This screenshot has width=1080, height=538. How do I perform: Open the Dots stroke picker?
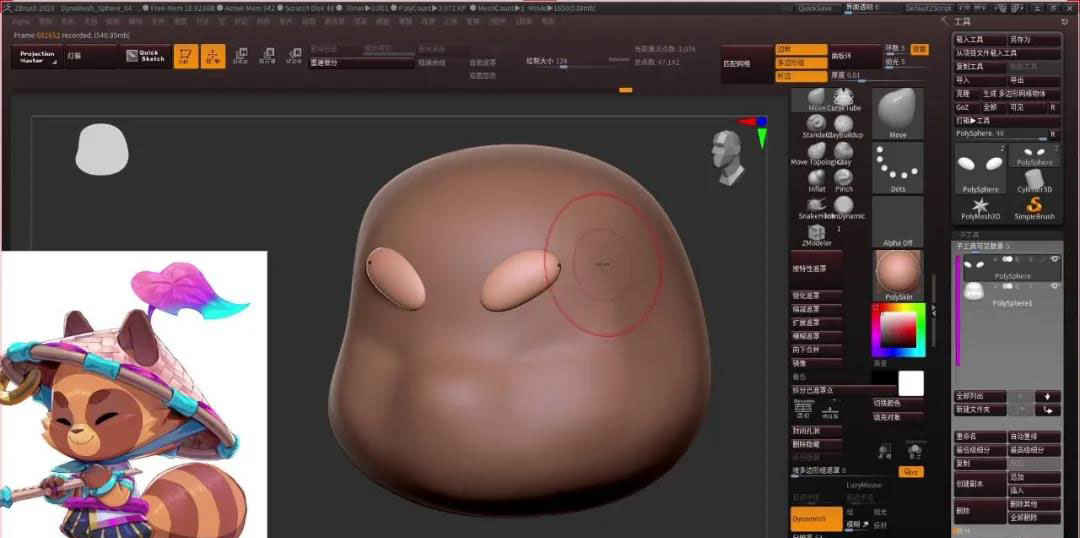(897, 167)
